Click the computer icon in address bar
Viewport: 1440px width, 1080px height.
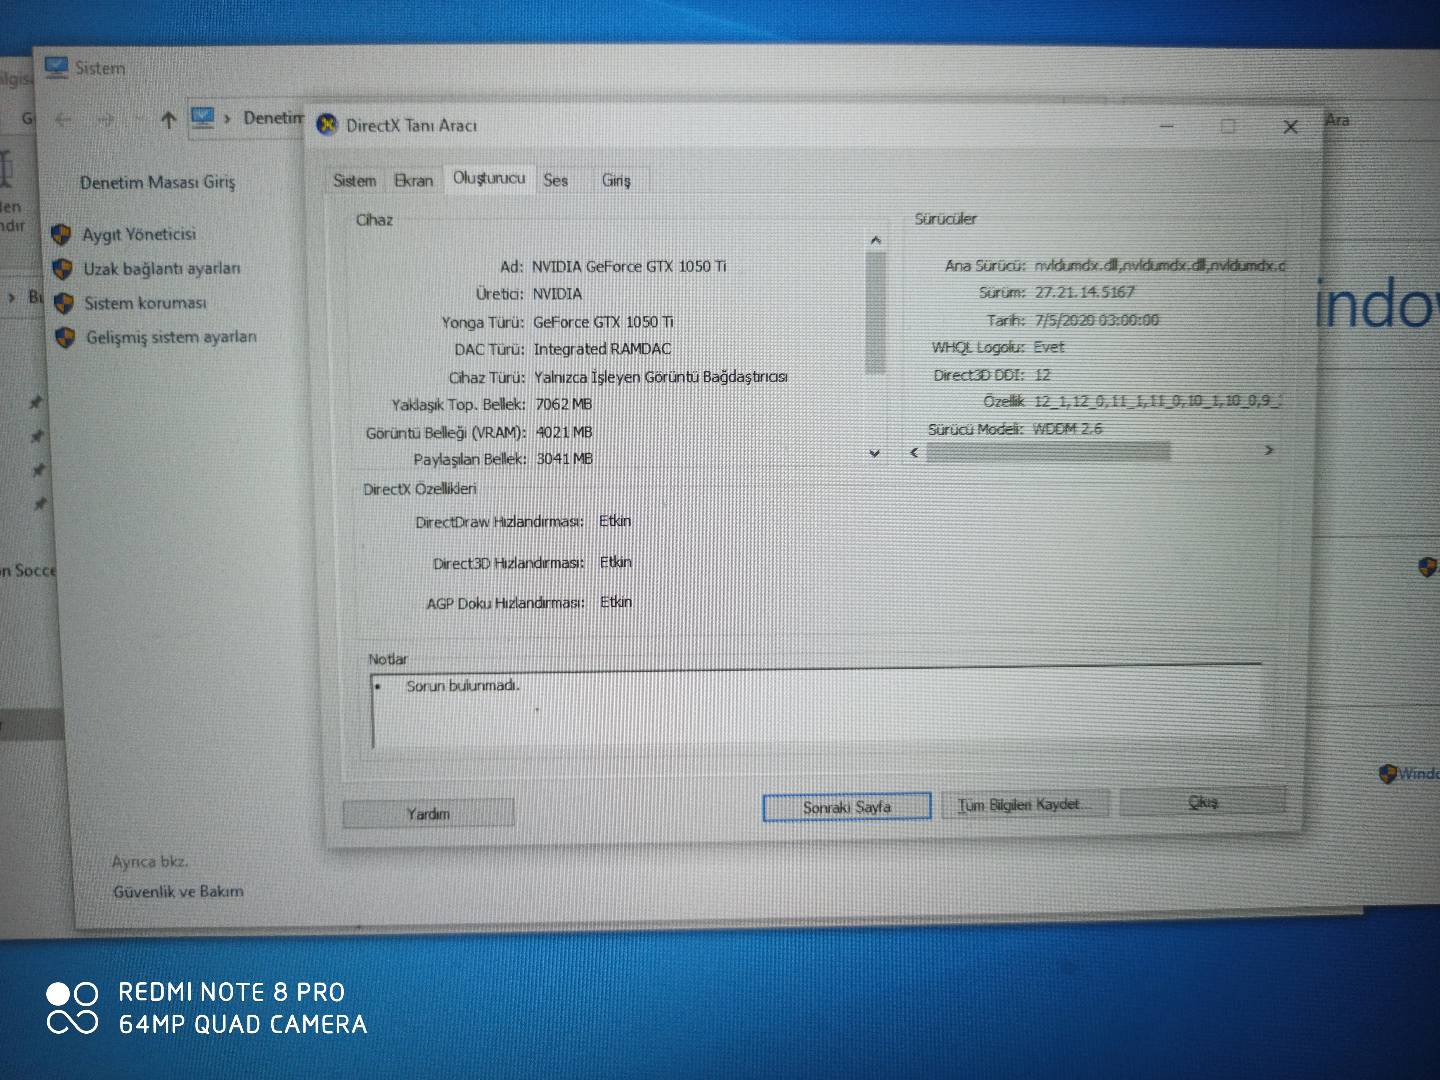point(203,118)
